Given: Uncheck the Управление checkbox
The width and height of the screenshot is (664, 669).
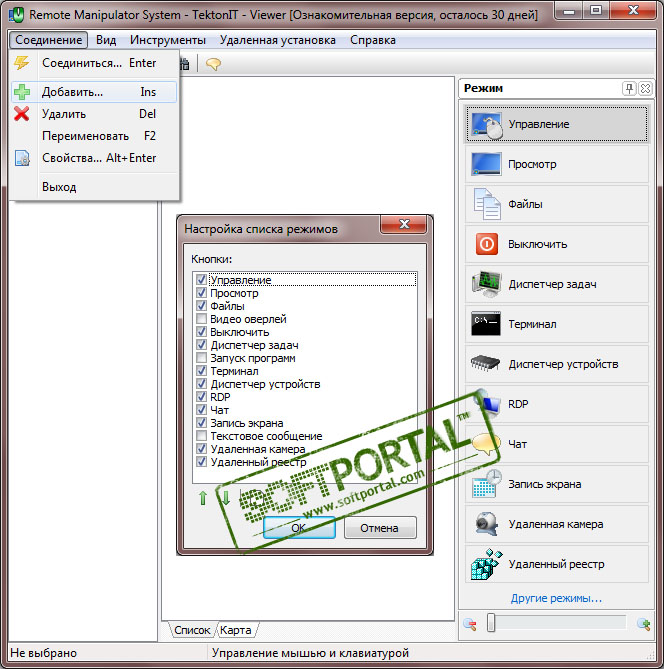Looking at the screenshot, I should [x=201, y=279].
